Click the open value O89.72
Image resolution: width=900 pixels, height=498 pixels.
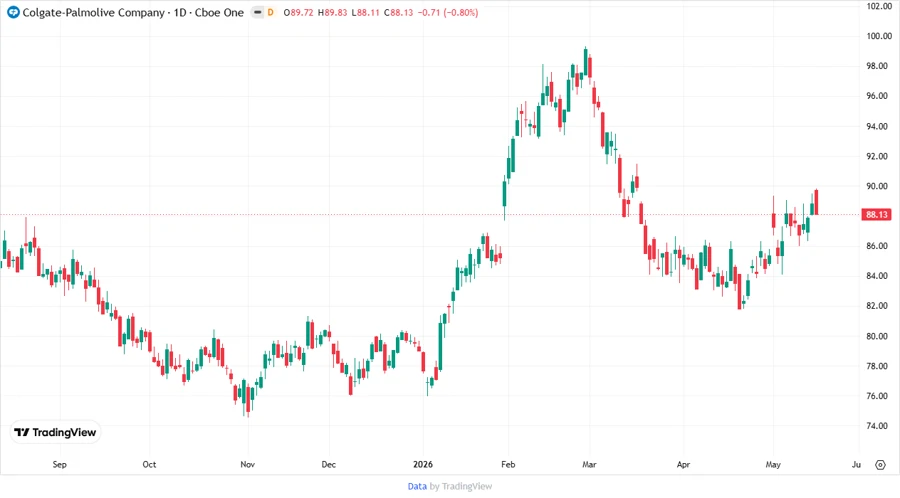[298, 13]
